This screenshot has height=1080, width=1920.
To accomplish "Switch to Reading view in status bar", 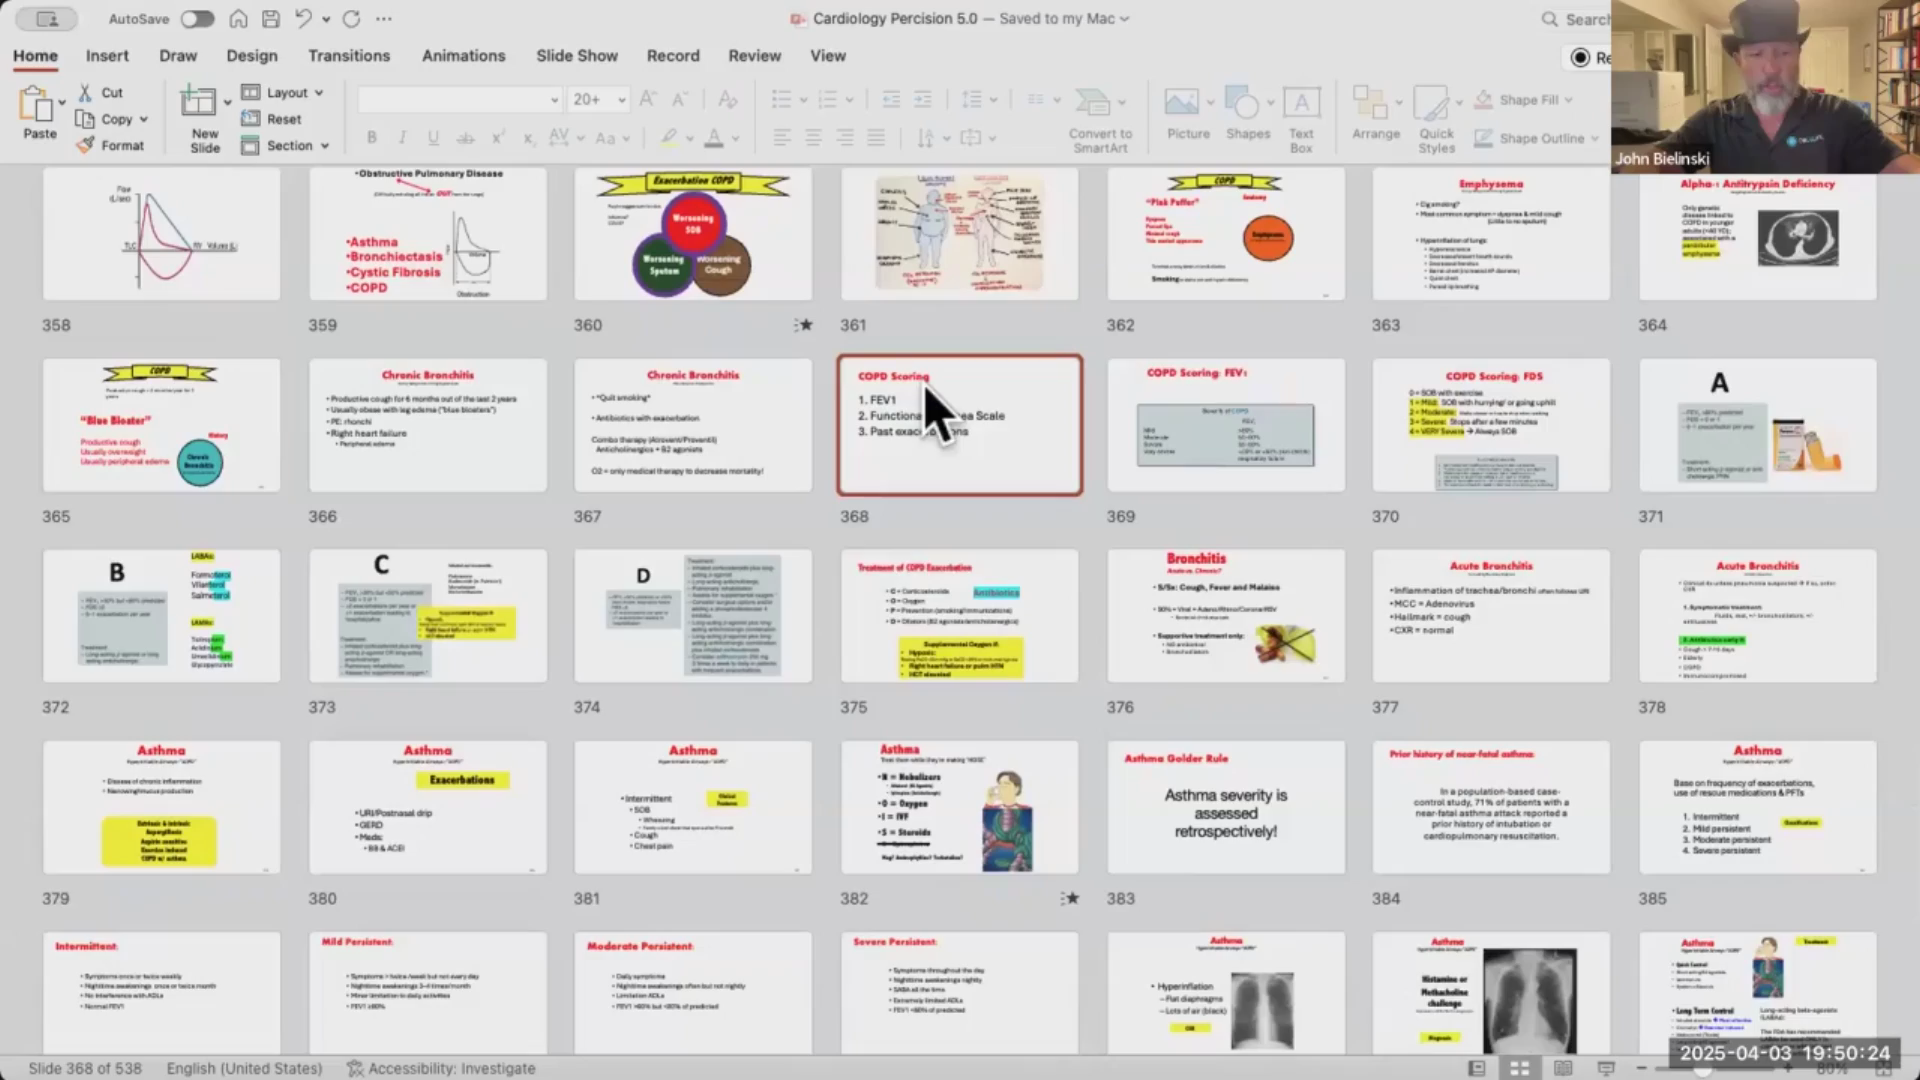I will tap(1563, 1068).
